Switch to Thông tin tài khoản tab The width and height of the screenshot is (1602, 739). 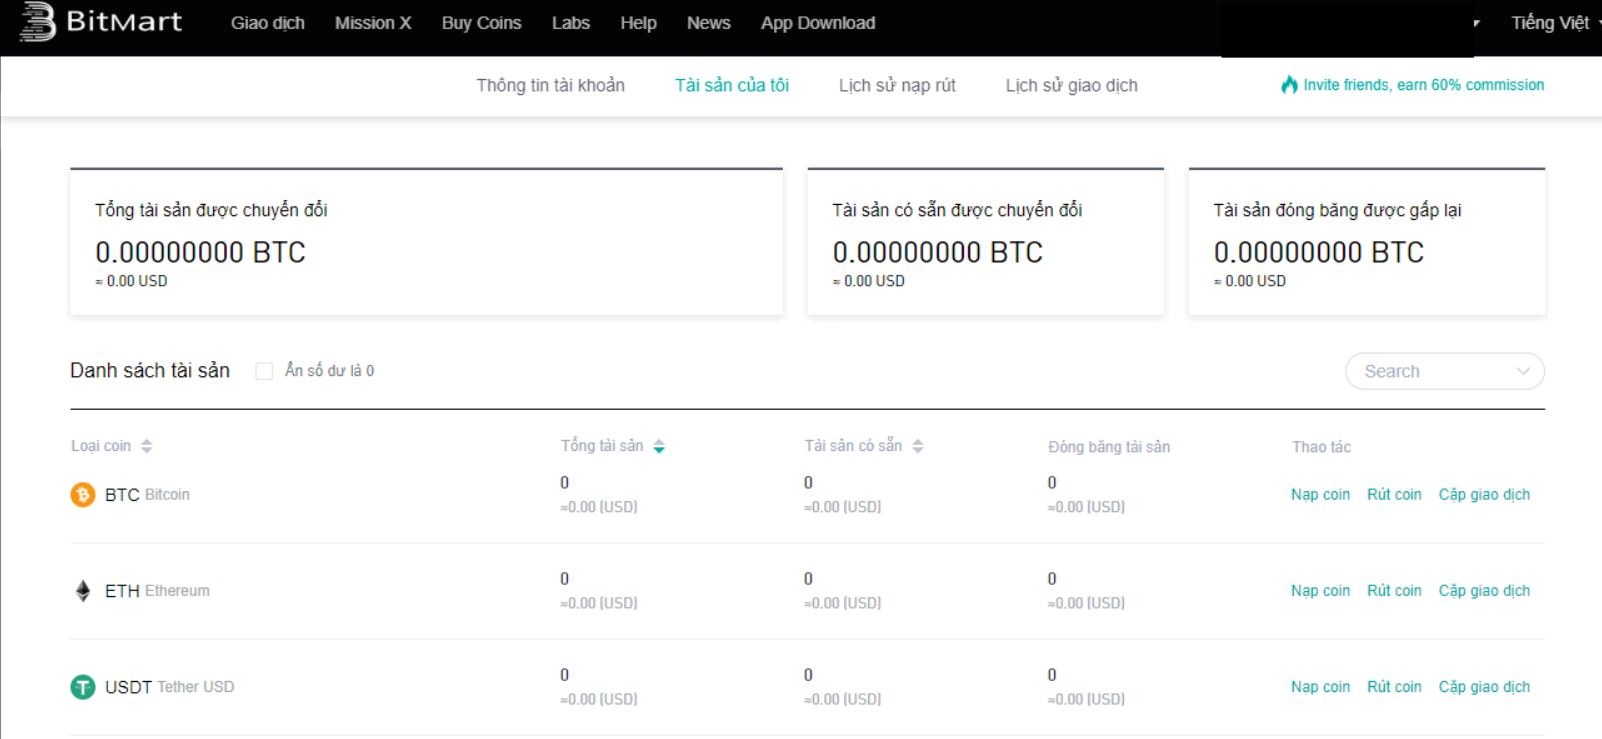click(550, 85)
